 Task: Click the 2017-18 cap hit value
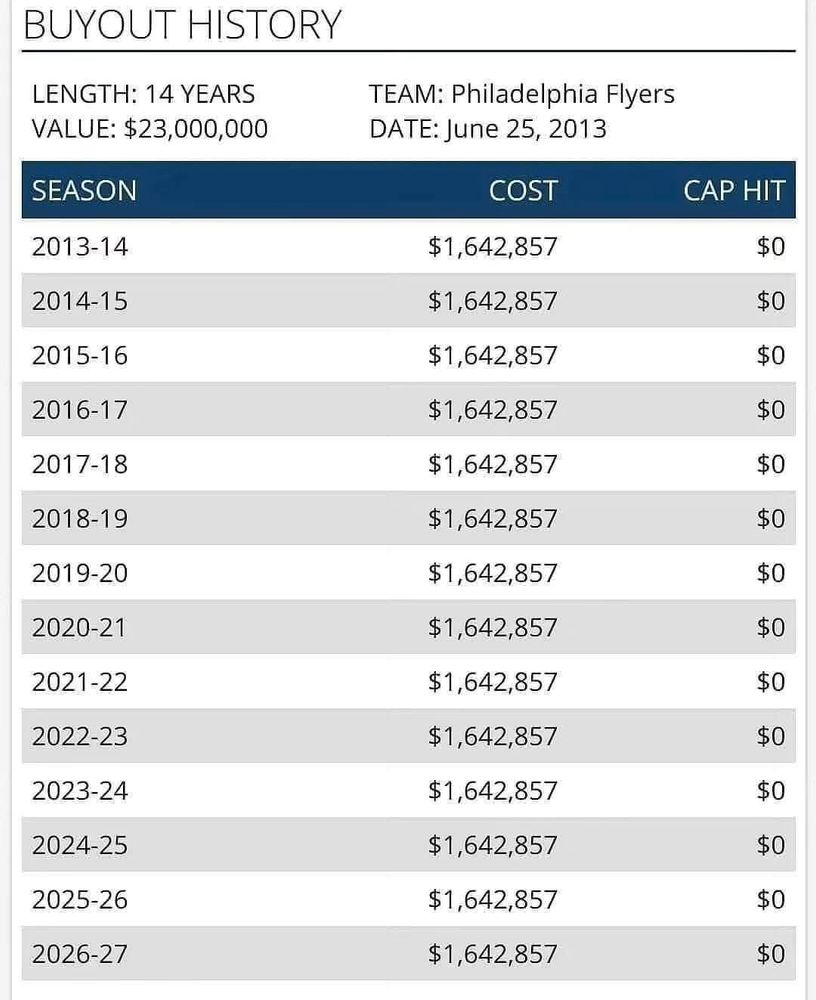coord(771,464)
